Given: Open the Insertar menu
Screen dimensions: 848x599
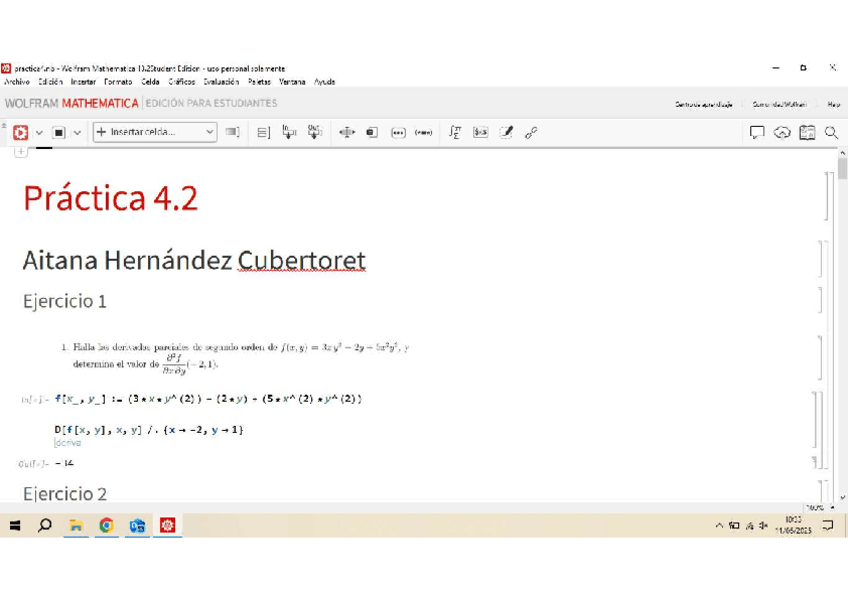Looking at the screenshot, I should [x=83, y=82].
